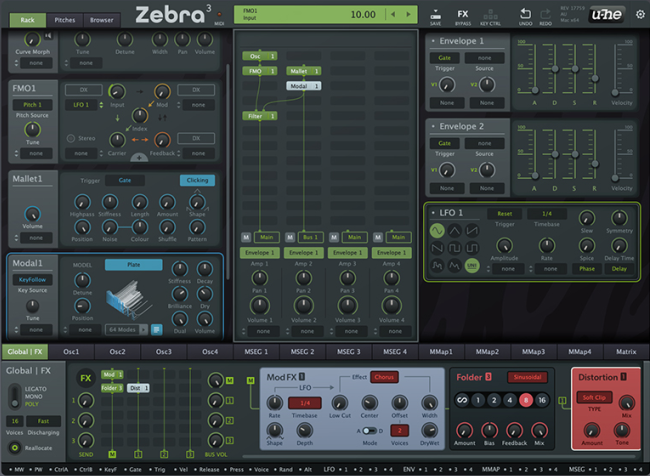Open the Sinusoidal folder type selector
650x476 pixels.
coord(527,377)
